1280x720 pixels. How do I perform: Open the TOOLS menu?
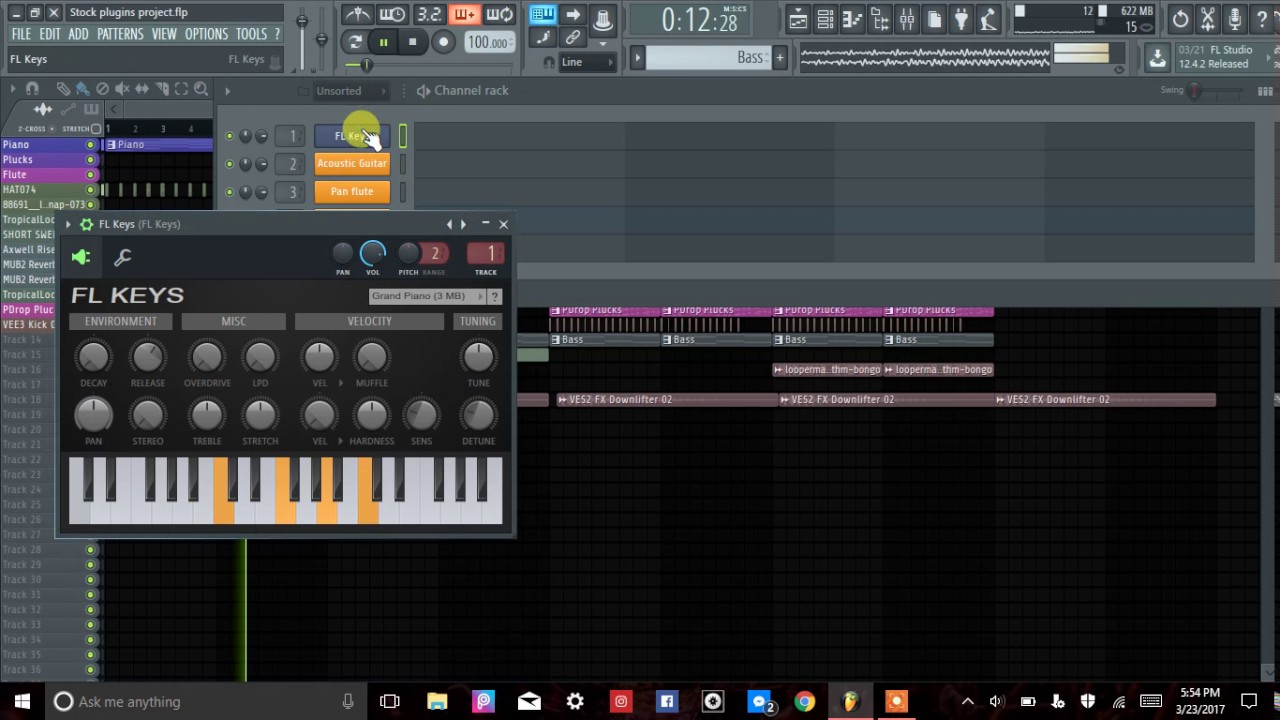251,34
